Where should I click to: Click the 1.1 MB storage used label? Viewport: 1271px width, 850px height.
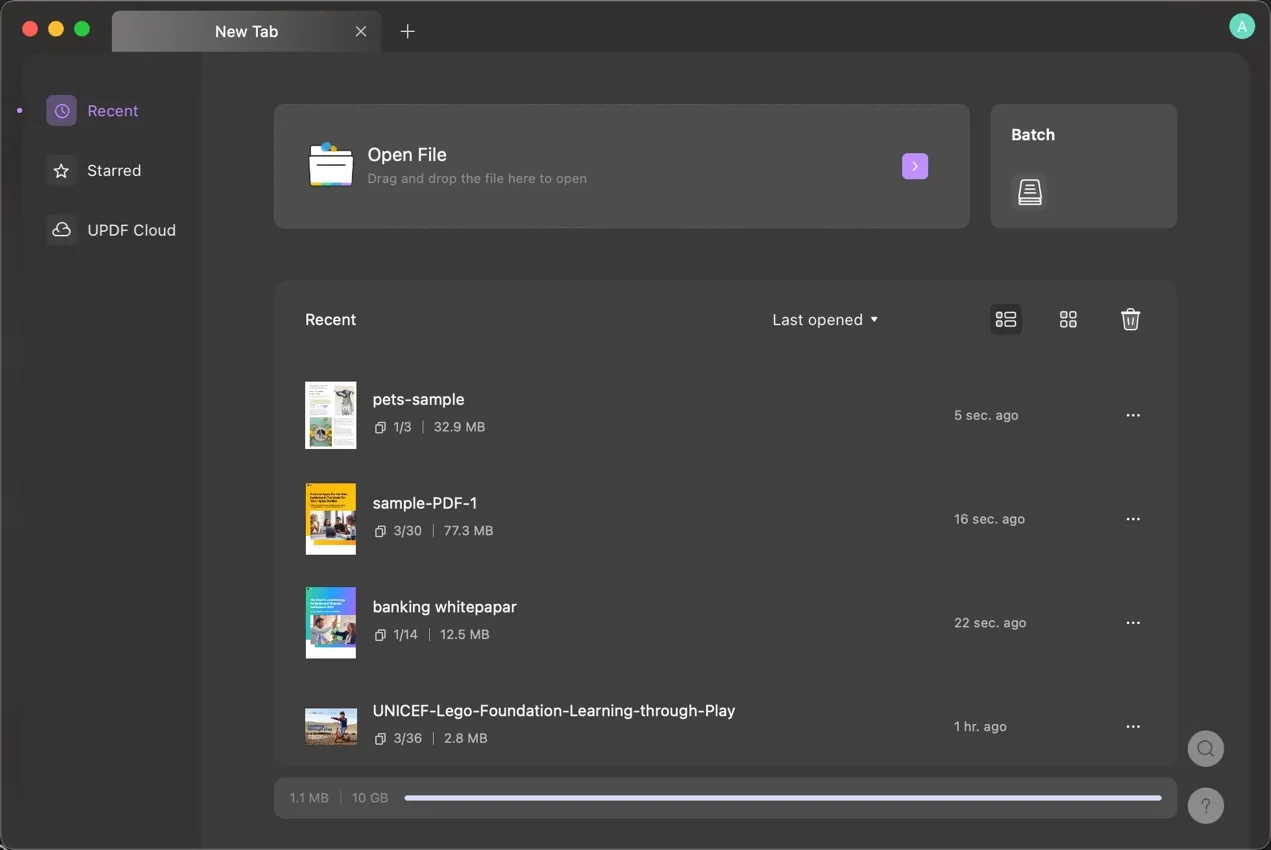309,798
